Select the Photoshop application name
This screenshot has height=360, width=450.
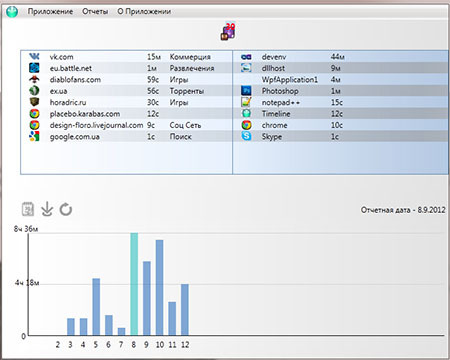click(280, 91)
